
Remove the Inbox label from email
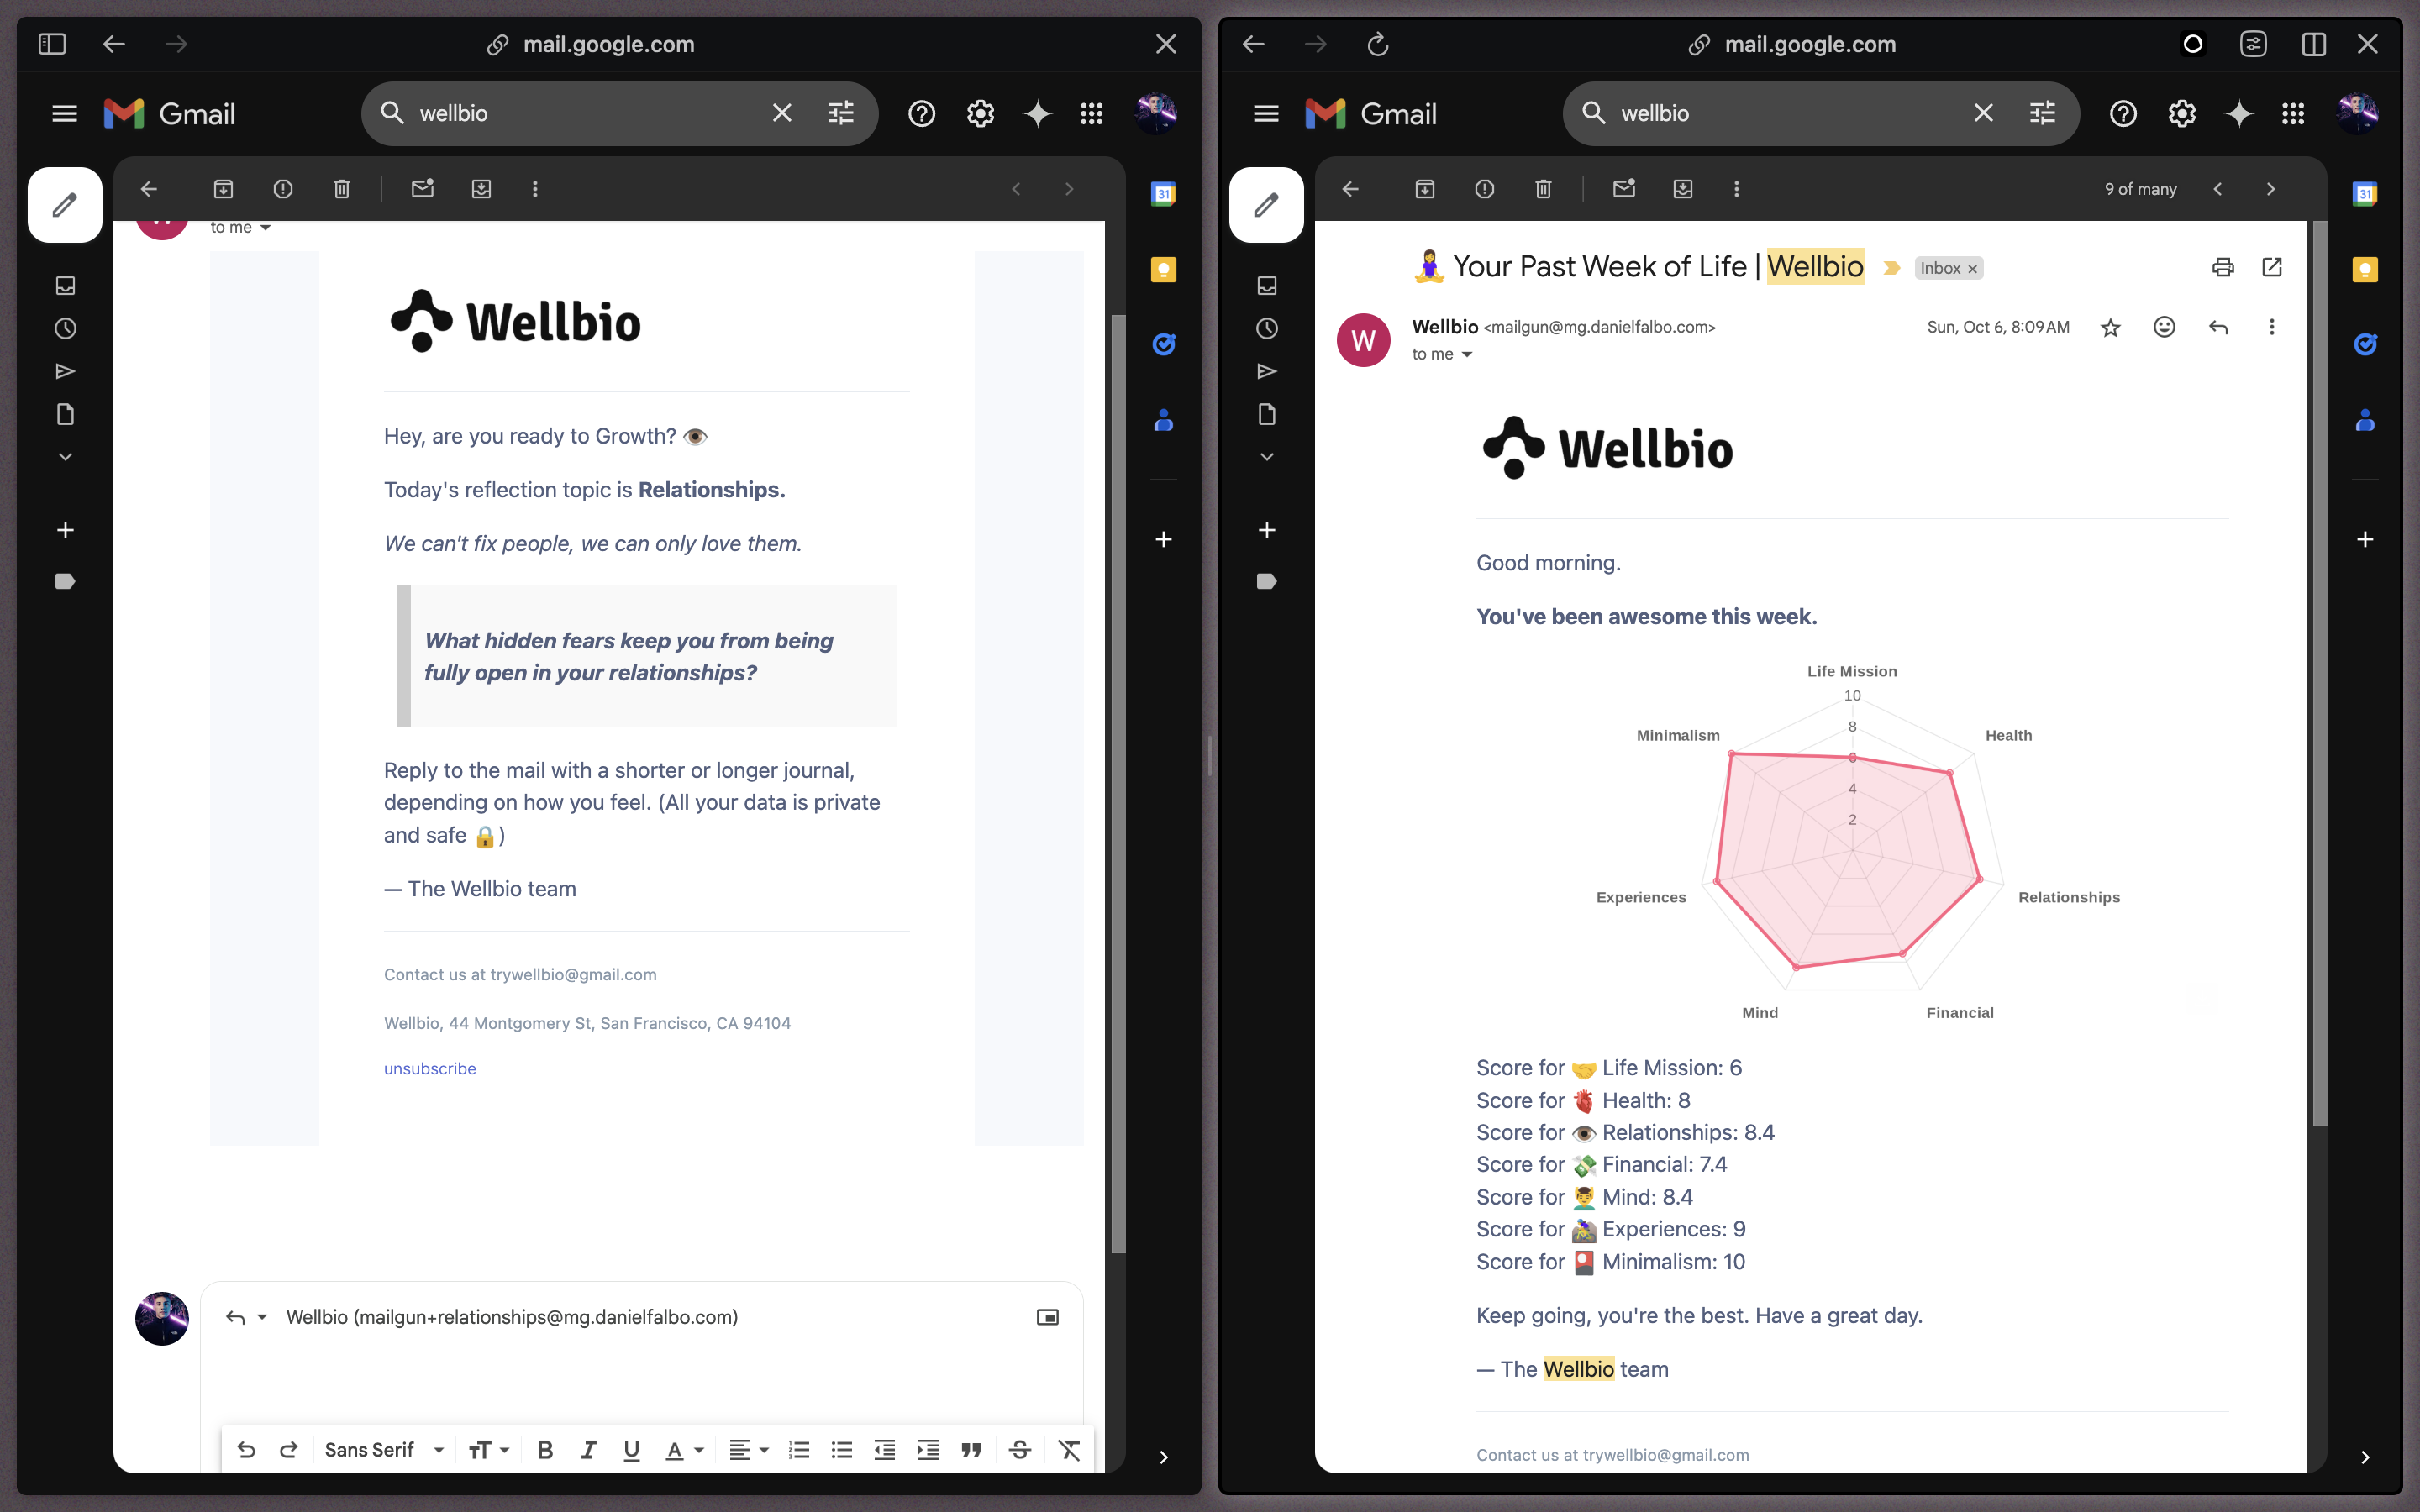(x=1972, y=269)
